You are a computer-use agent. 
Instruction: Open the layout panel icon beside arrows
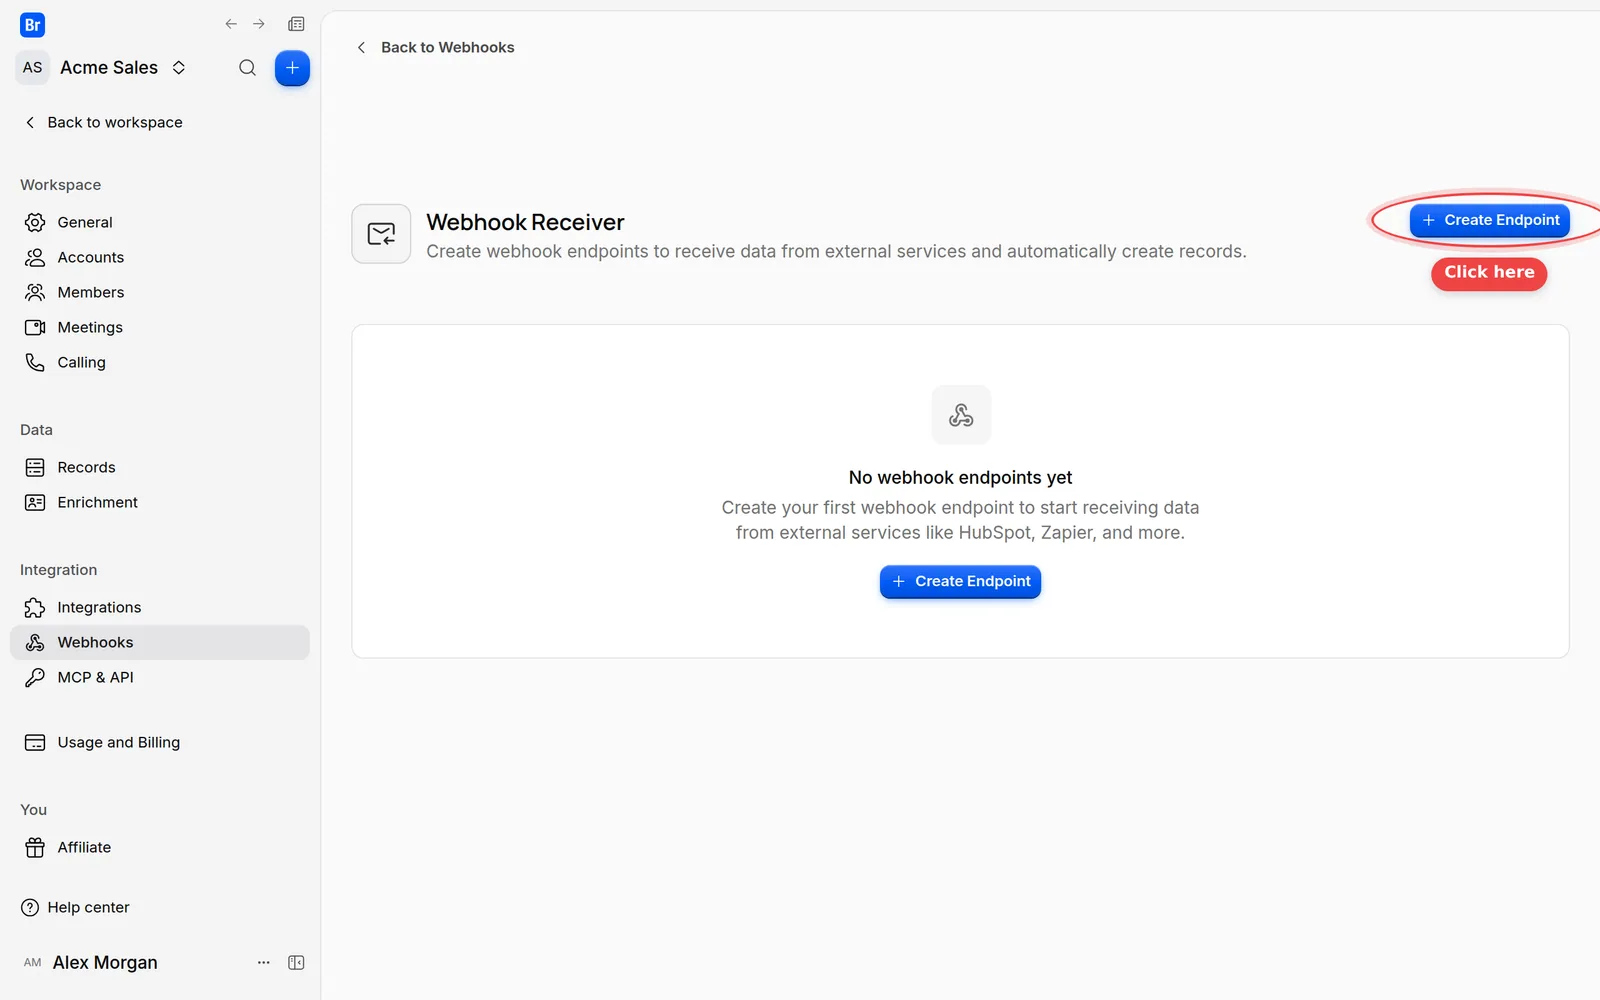(x=296, y=24)
